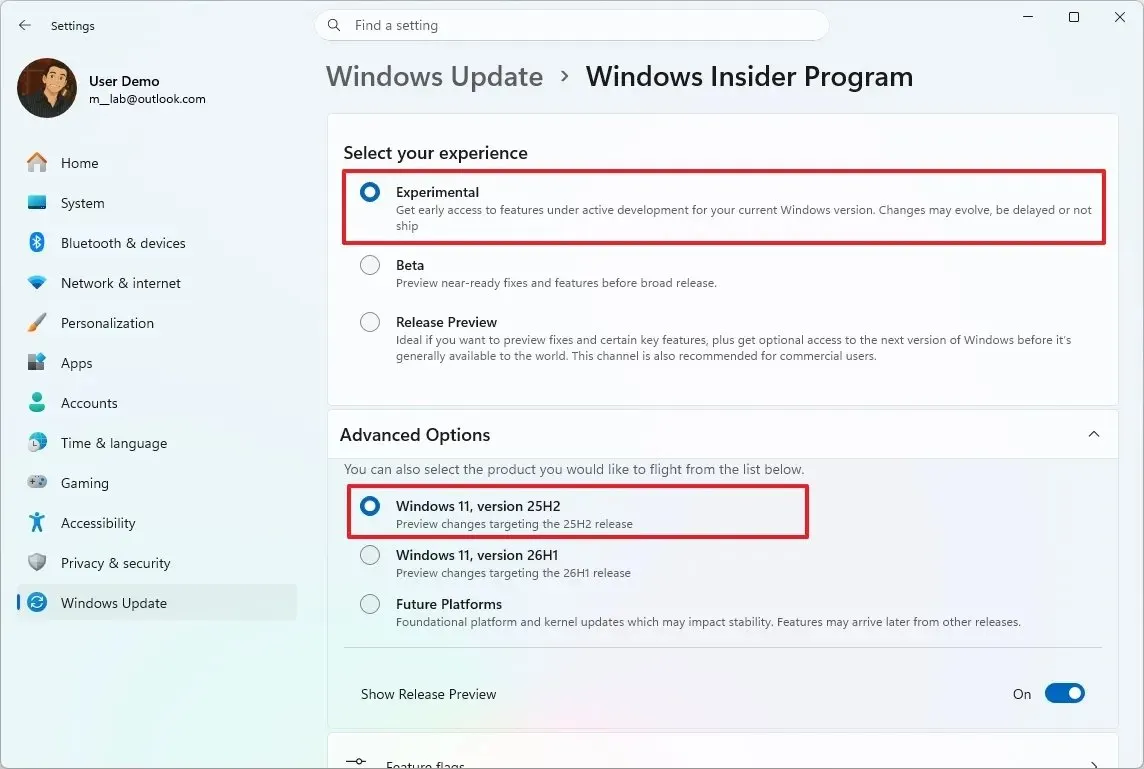1144x769 pixels.
Task: Click the Privacy shield icon
Action: pos(36,563)
